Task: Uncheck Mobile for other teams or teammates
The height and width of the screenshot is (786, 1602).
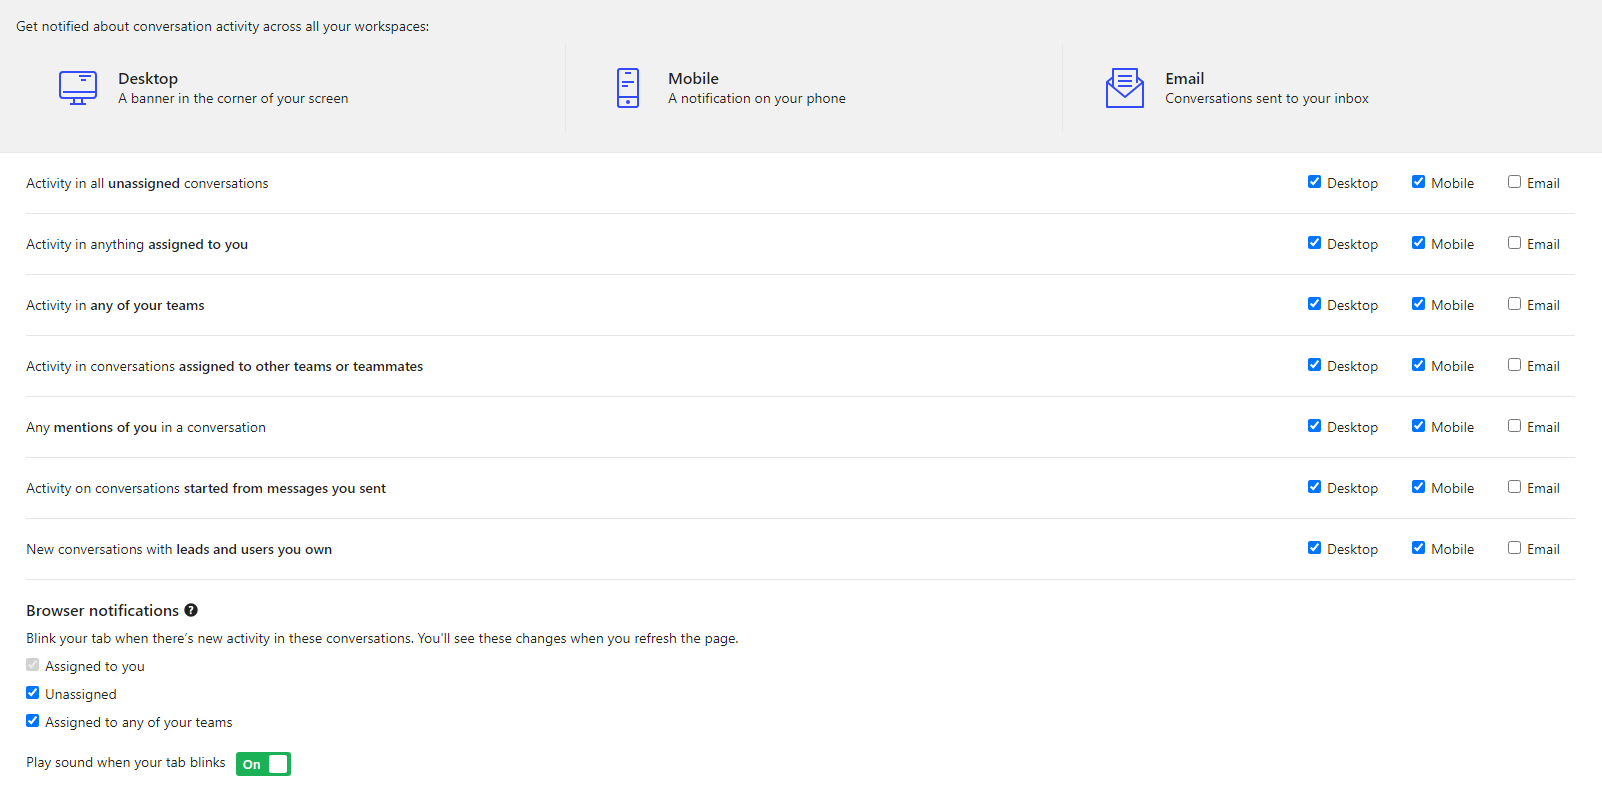Action: (1418, 365)
